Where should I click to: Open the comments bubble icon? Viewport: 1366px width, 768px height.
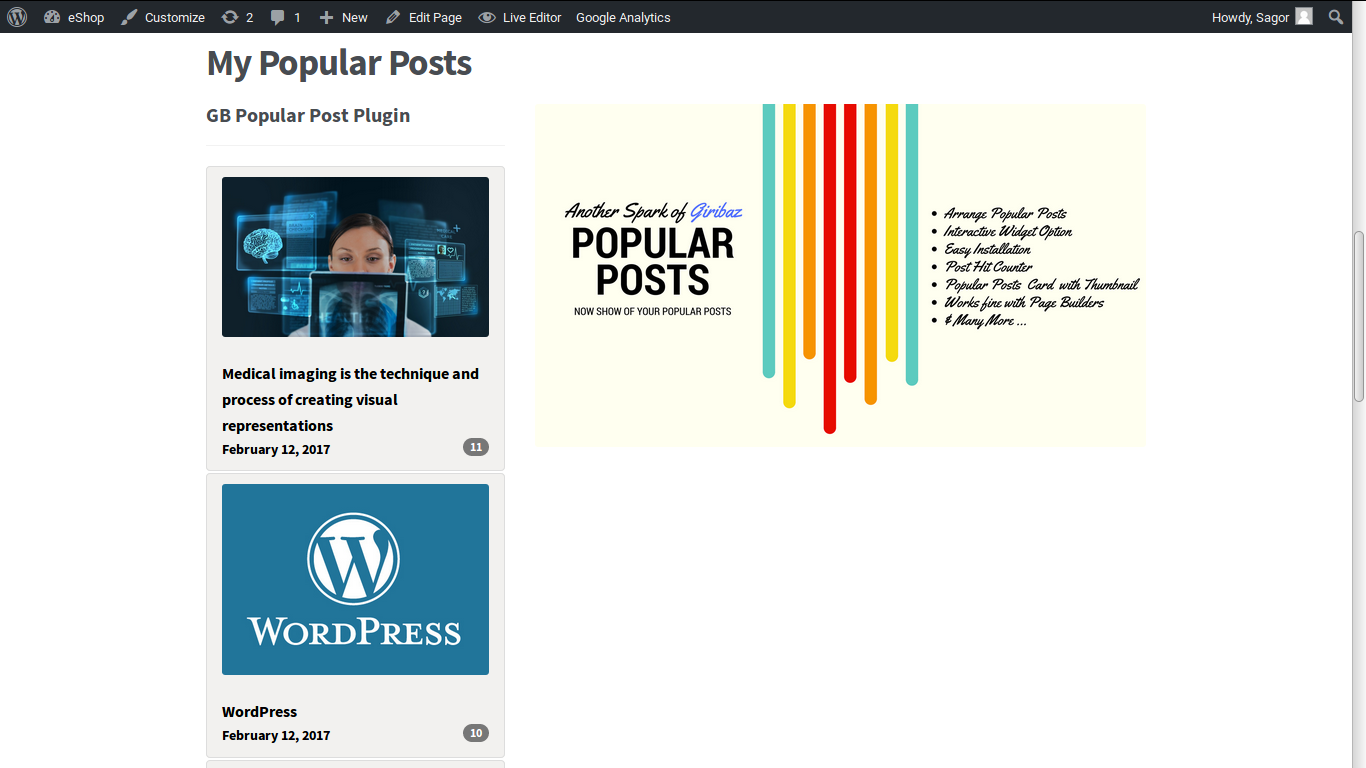tap(278, 17)
